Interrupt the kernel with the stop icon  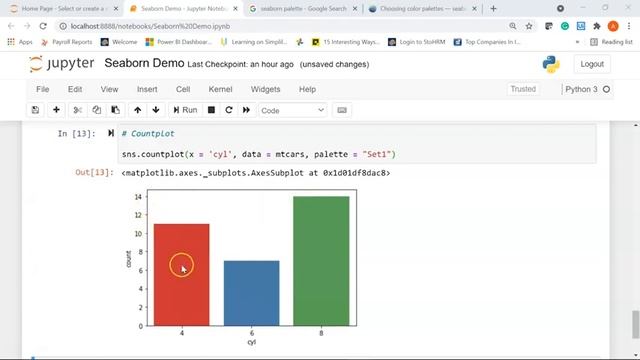coord(211,110)
